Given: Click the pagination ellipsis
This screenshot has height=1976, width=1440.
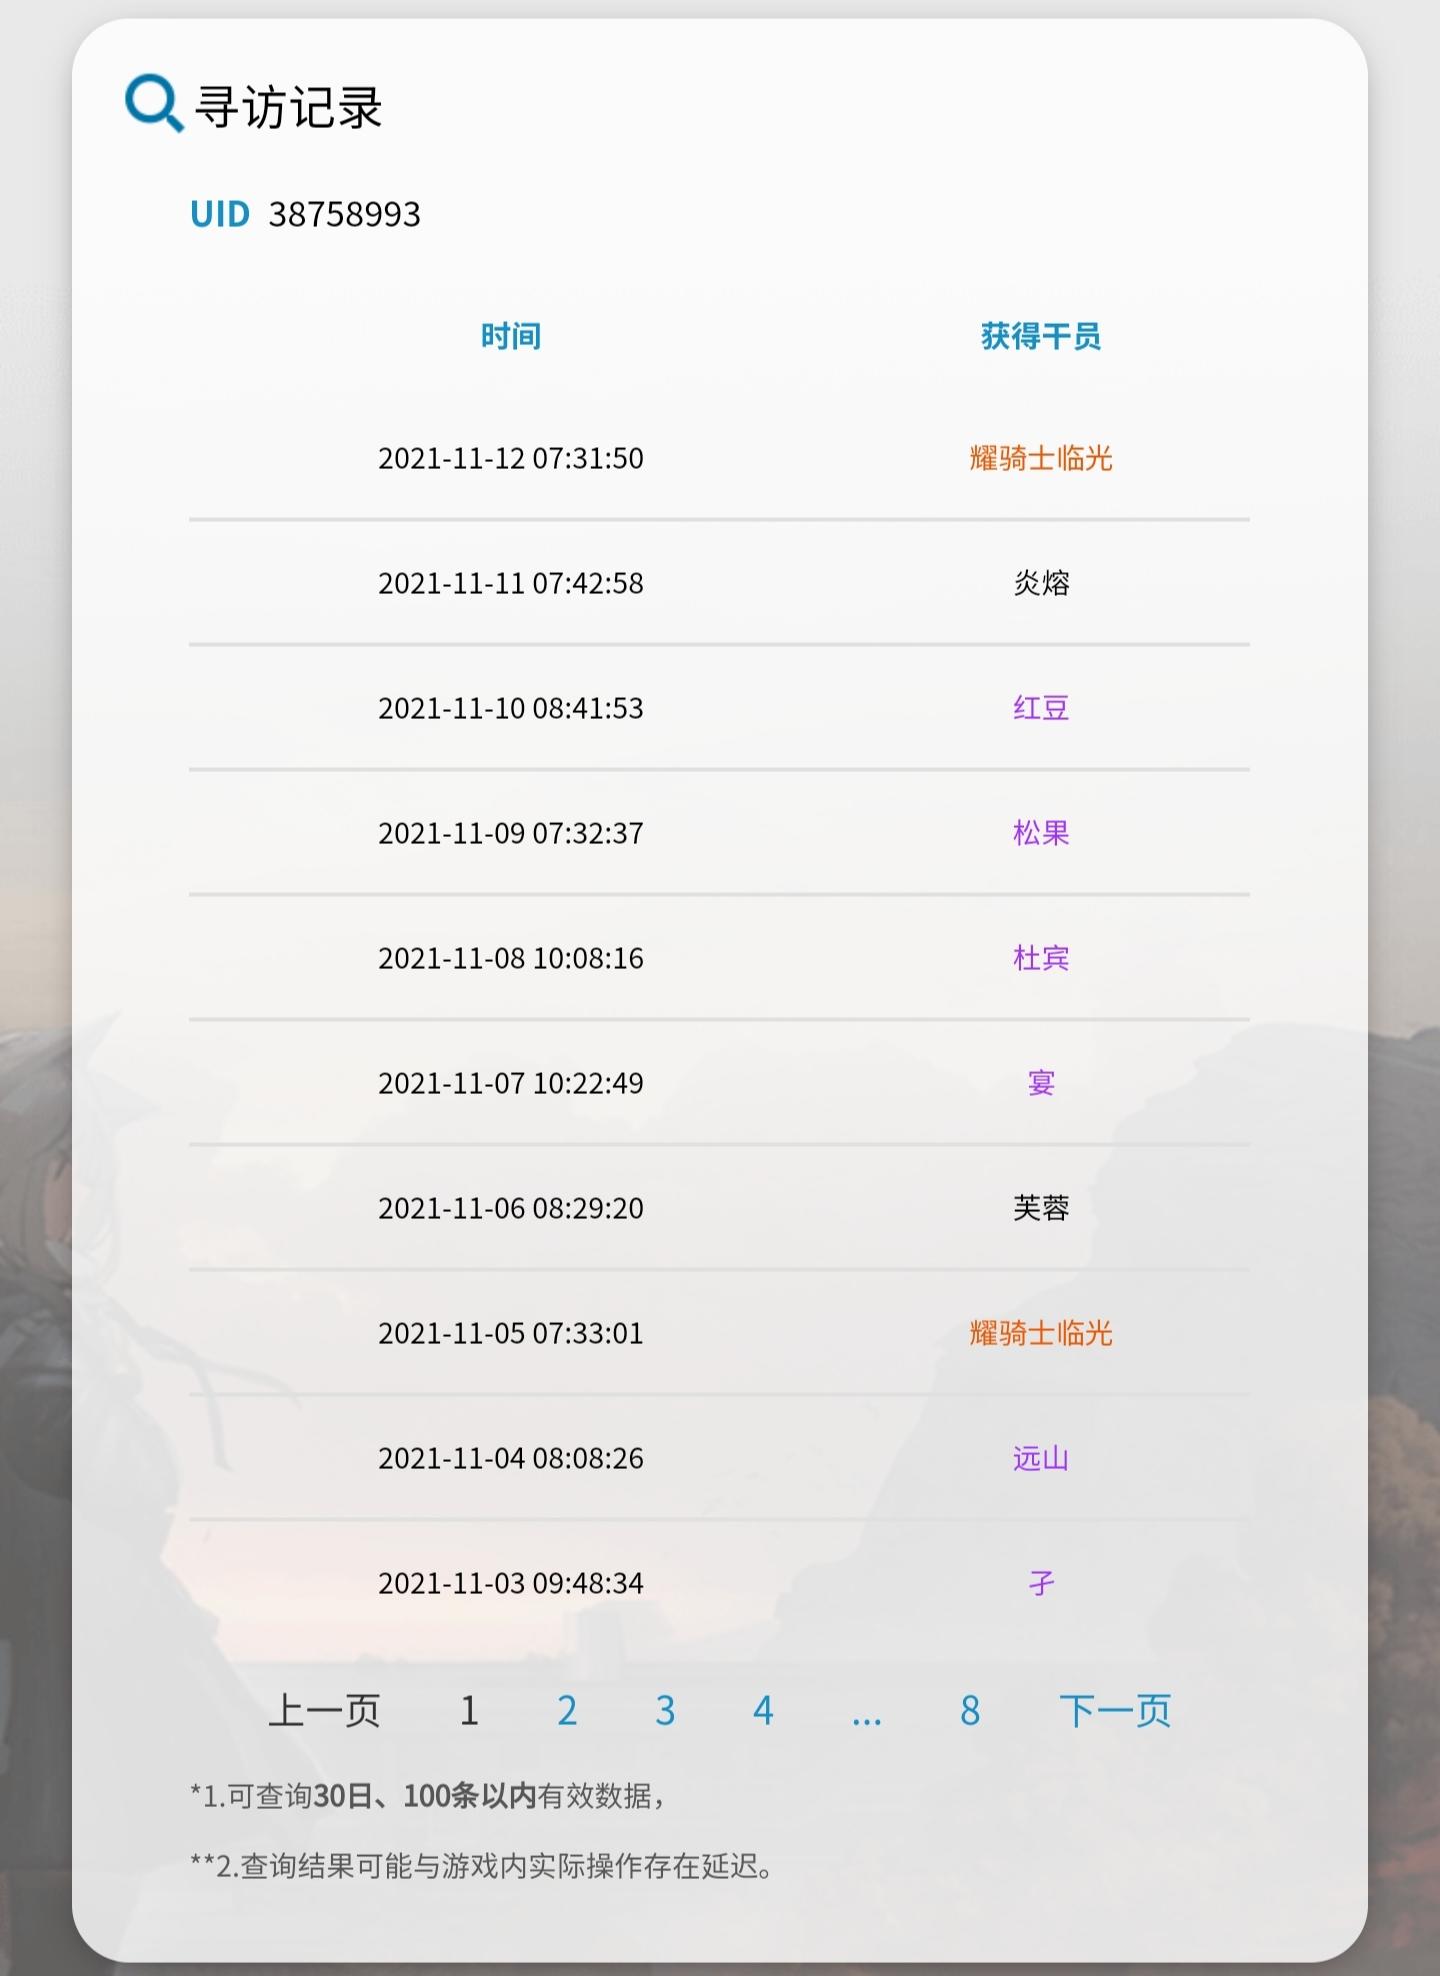Looking at the screenshot, I should click(x=866, y=1714).
